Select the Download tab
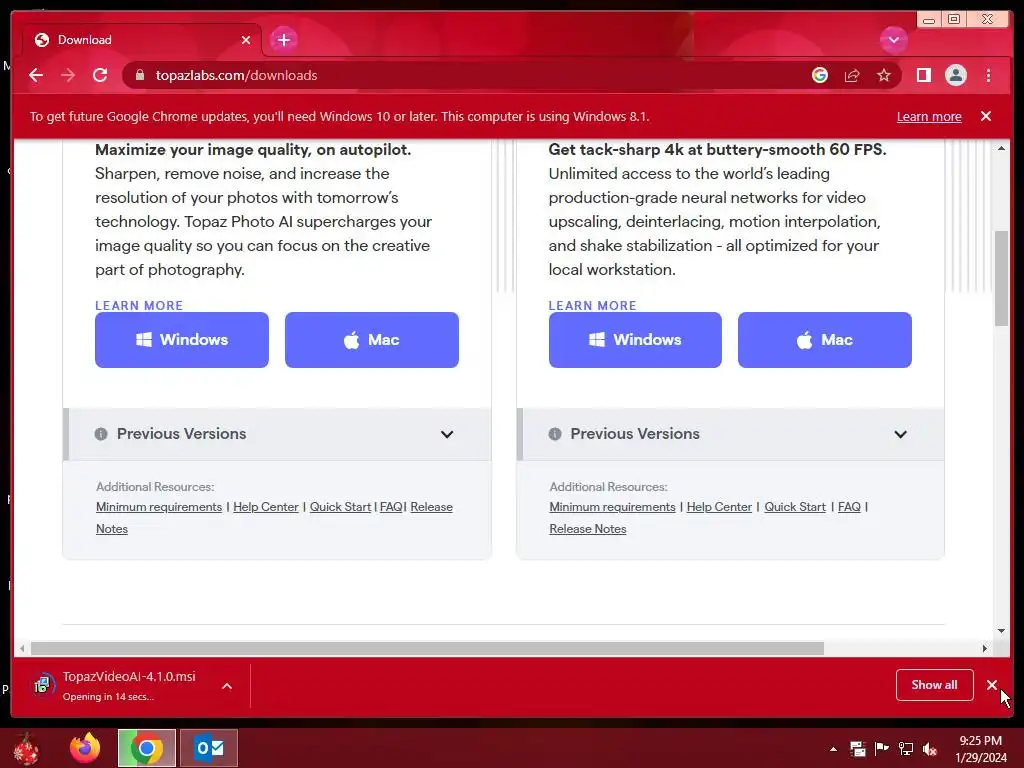 click(x=142, y=40)
